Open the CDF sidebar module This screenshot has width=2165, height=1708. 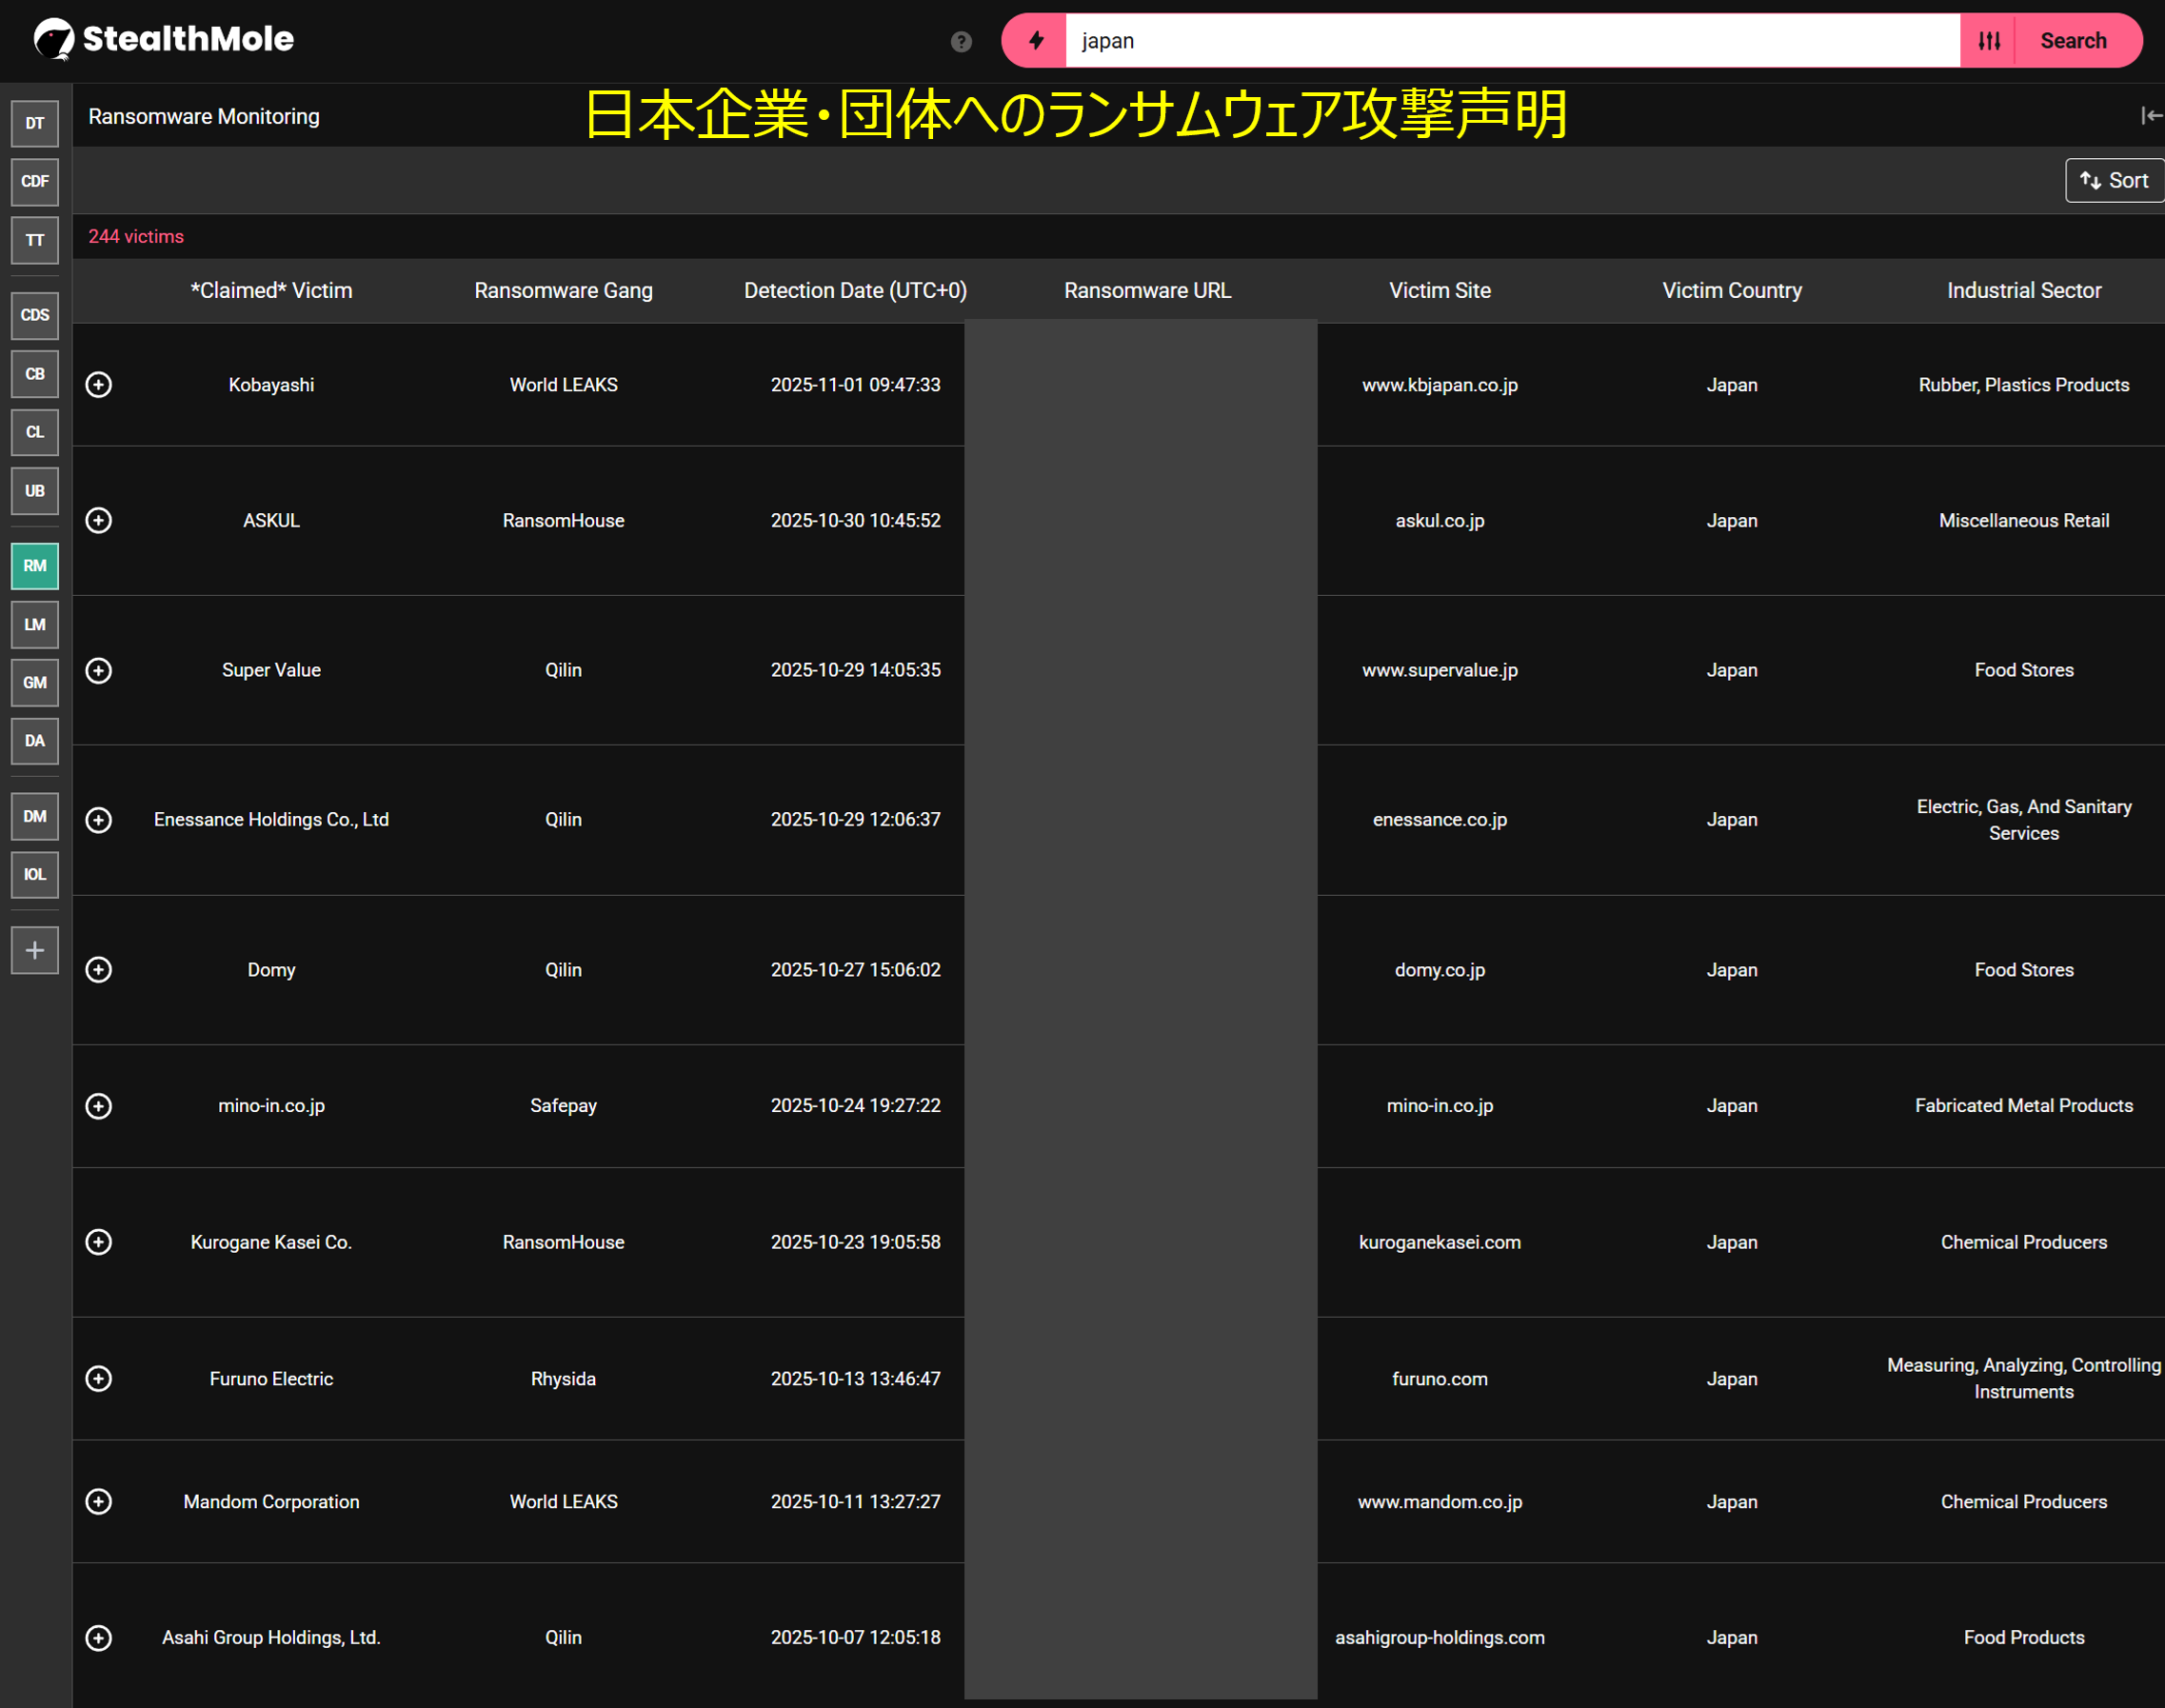click(35, 182)
